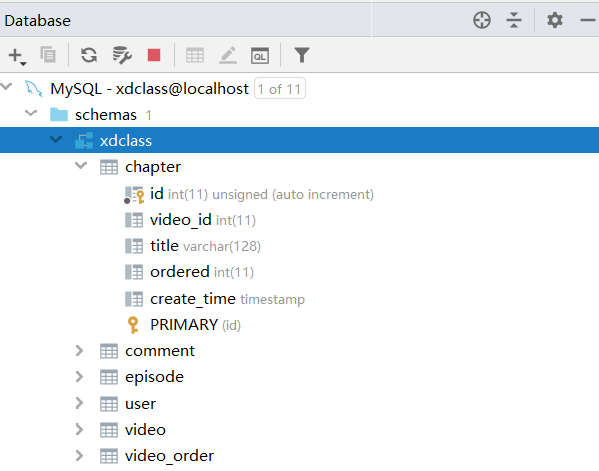Click the Collapse All icon in the header
Screen dimensions: 599x471
pyautogui.click(x=514, y=20)
